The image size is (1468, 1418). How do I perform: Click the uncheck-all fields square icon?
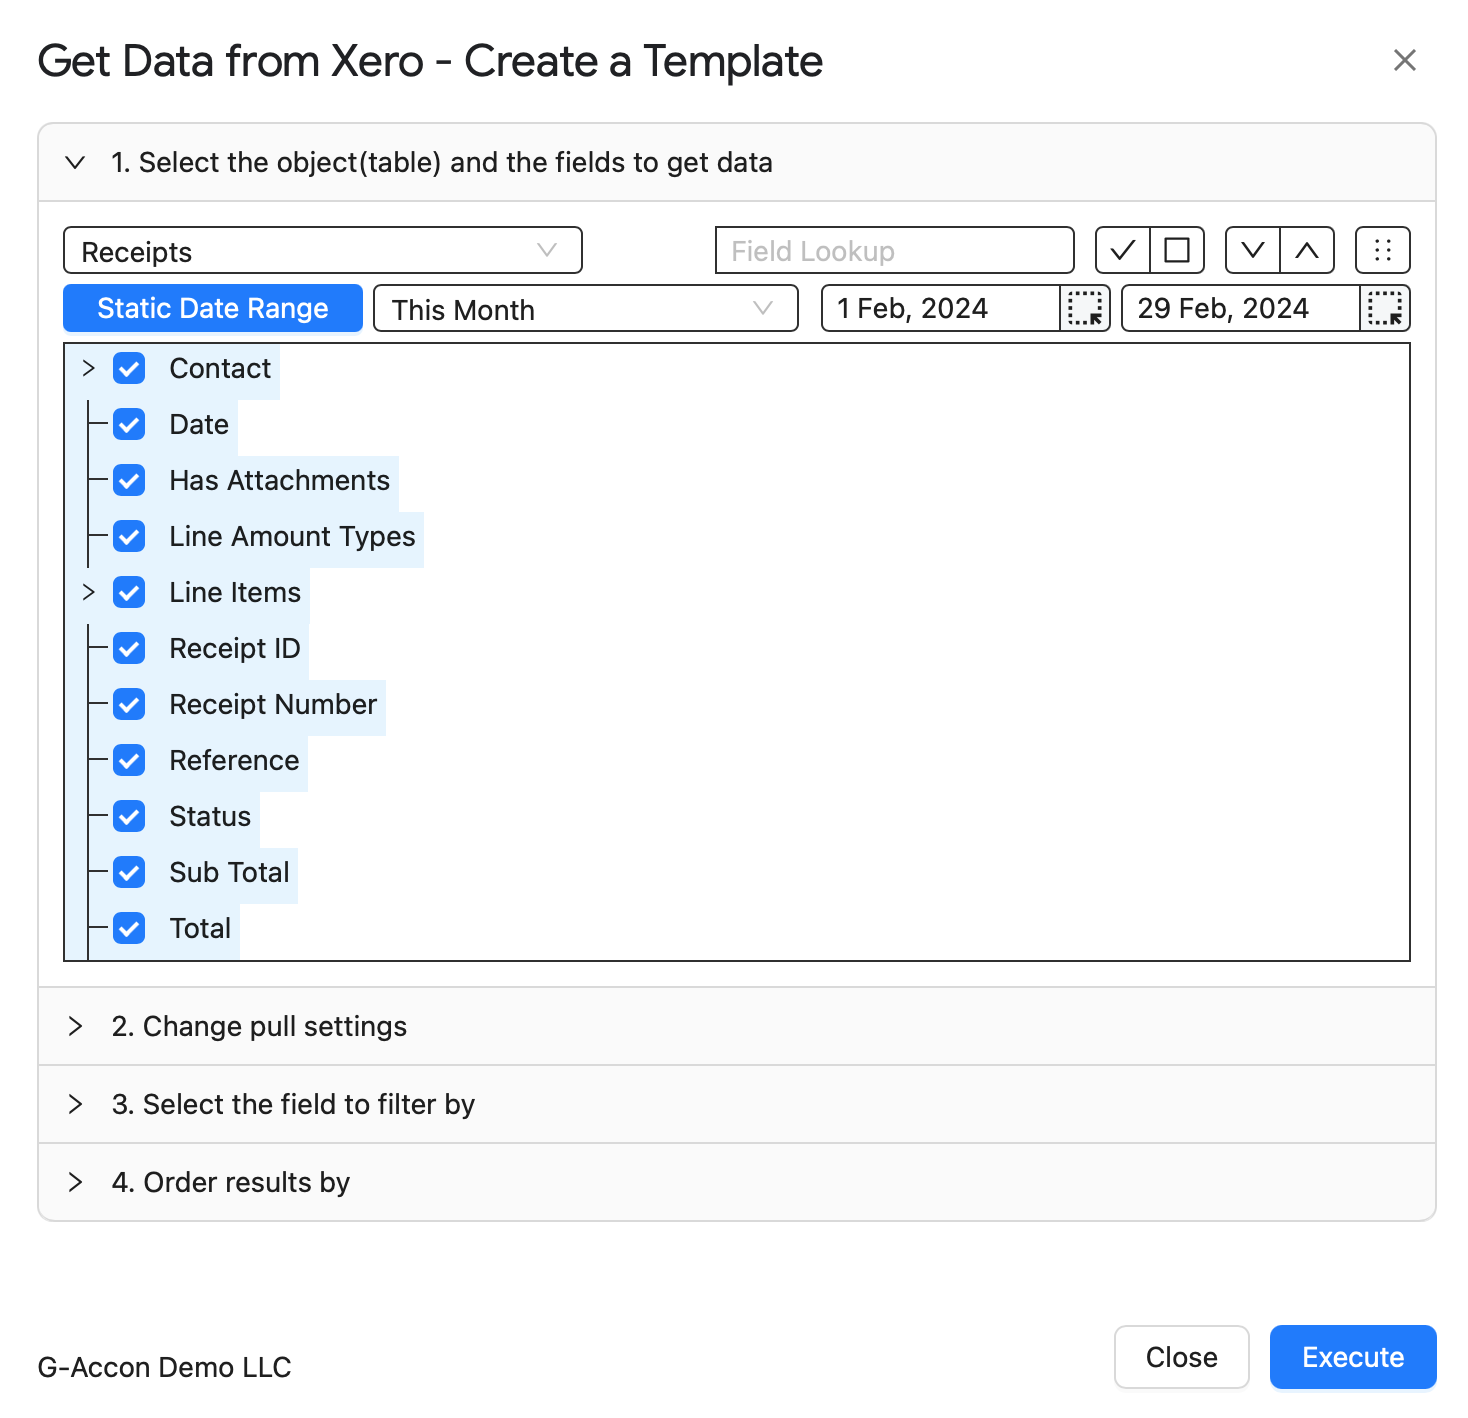(1177, 250)
